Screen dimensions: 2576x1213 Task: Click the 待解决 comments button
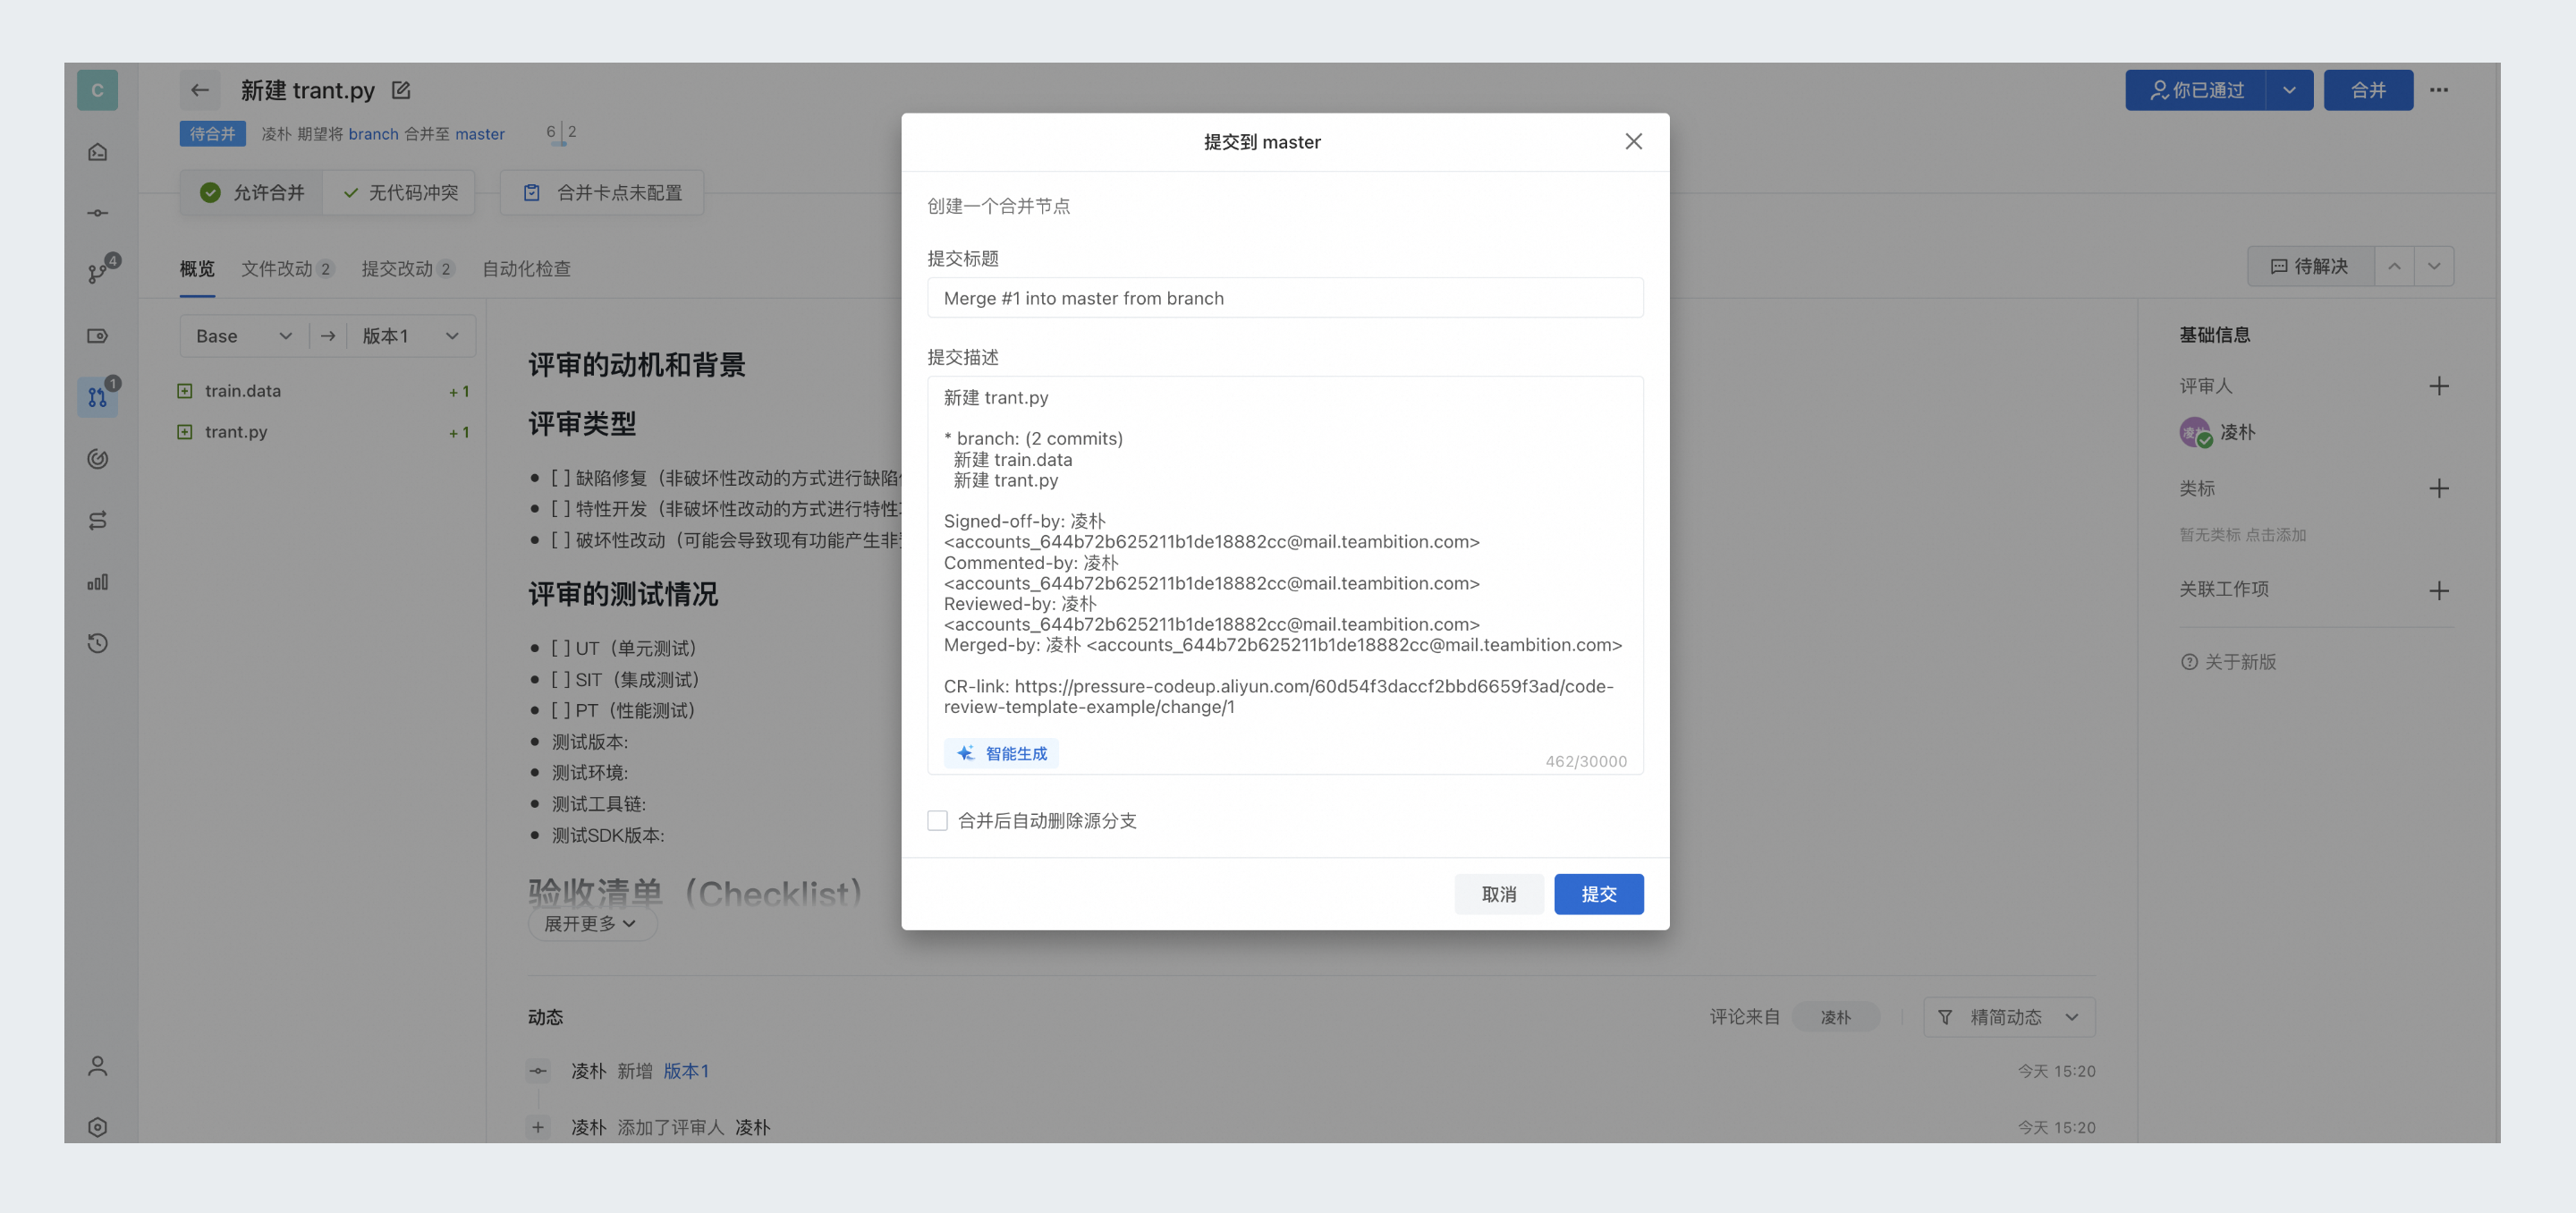tap(2310, 266)
